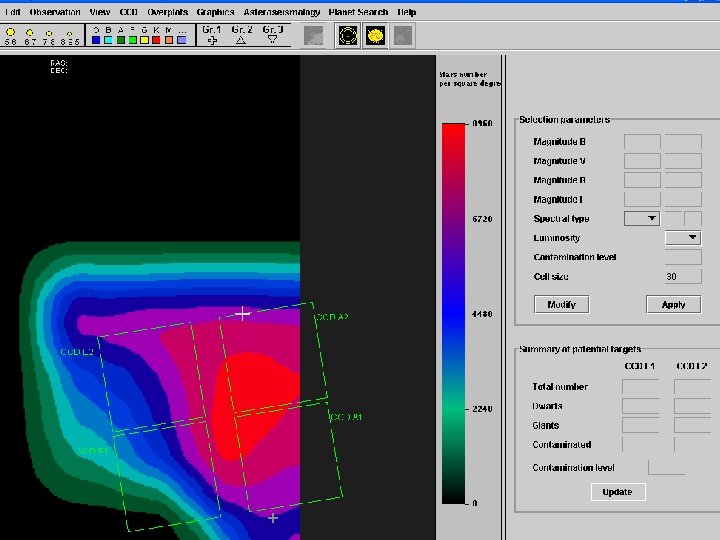Image resolution: width=720 pixels, height=540 pixels.
Task: Open the Asteroseismology menu
Action: click(282, 12)
